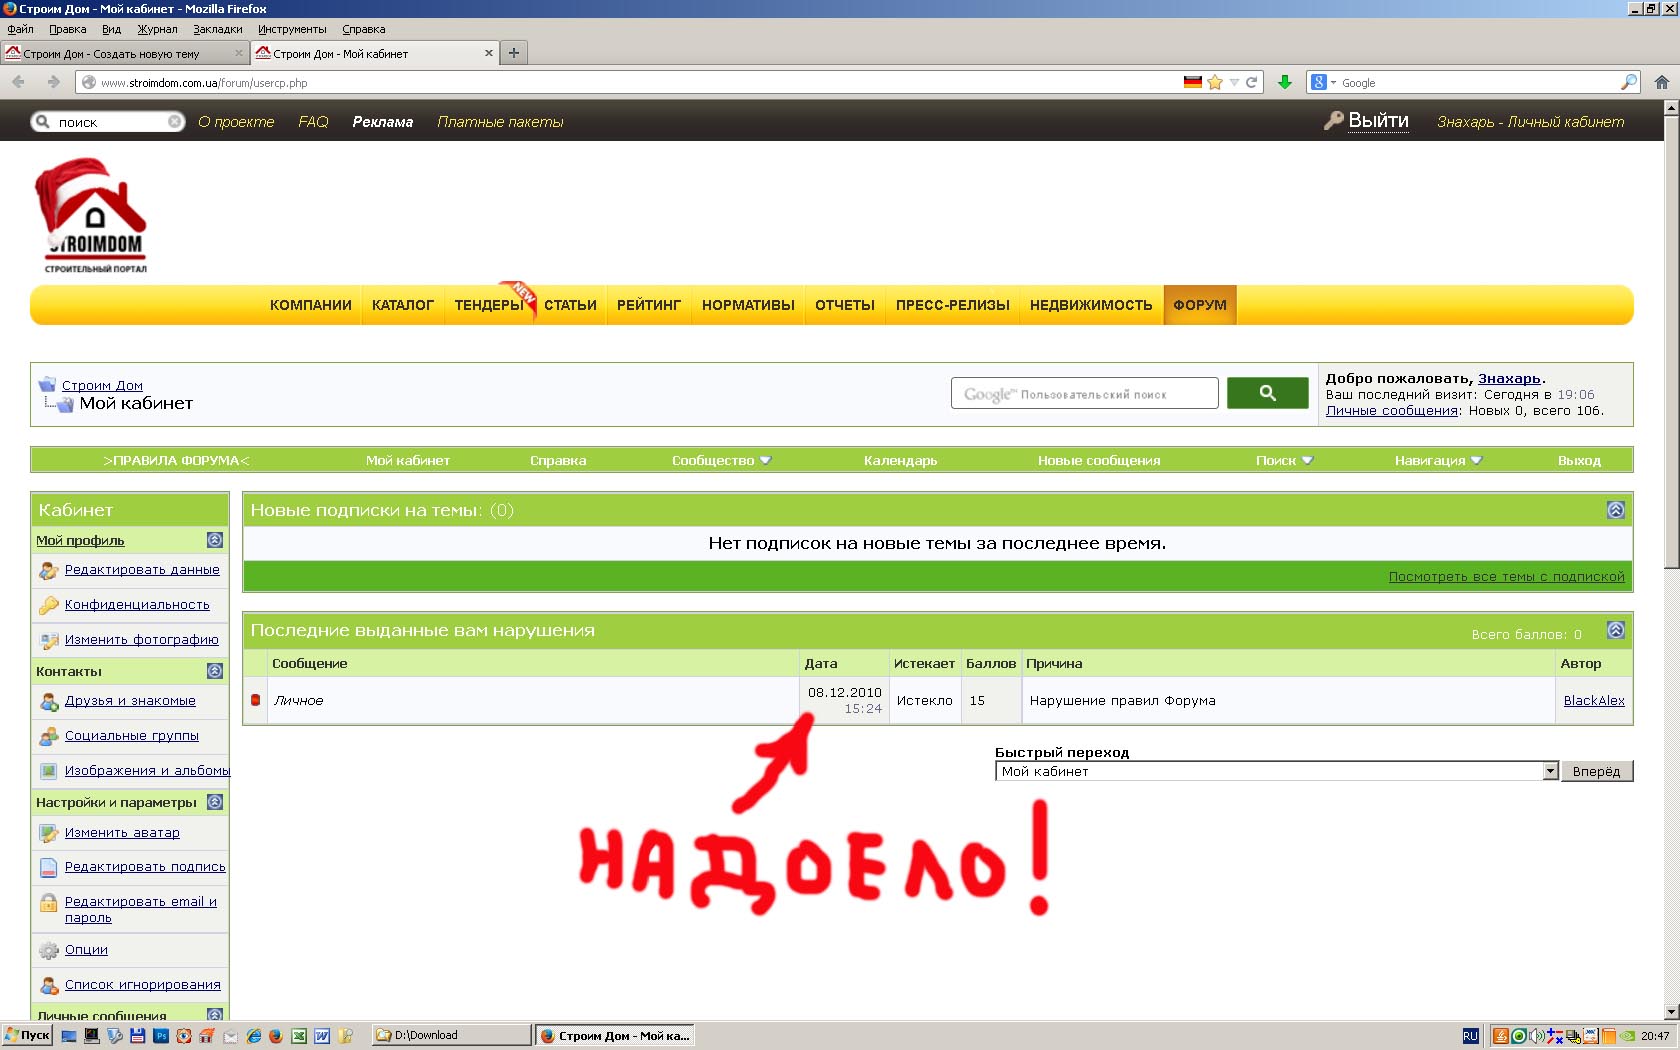This screenshot has height=1050, width=1680.
Task: Open the Закладки menu
Action: (217, 29)
